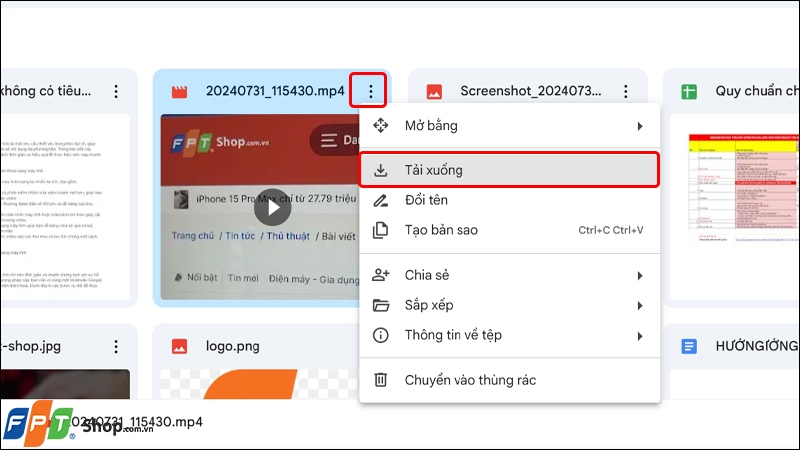This screenshot has height=450, width=800.
Task: Click the Ctrl+C Ctrl+V shortcut text
Action: (x=611, y=231)
